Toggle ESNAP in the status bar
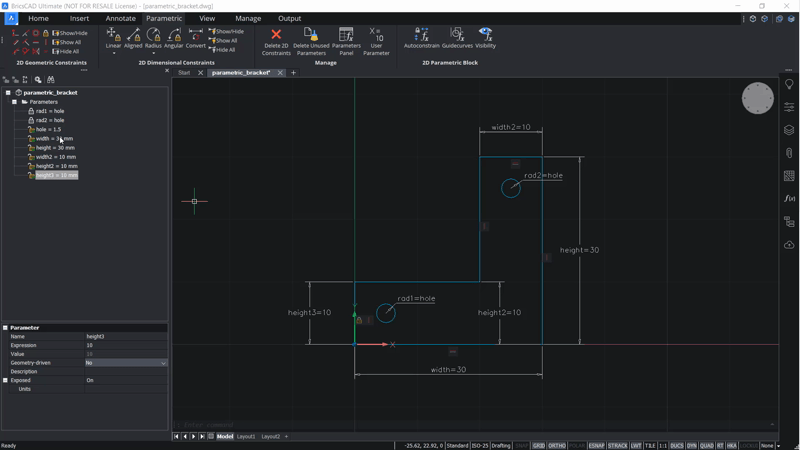This screenshot has width=800, height=450. [x=596, y=445]
